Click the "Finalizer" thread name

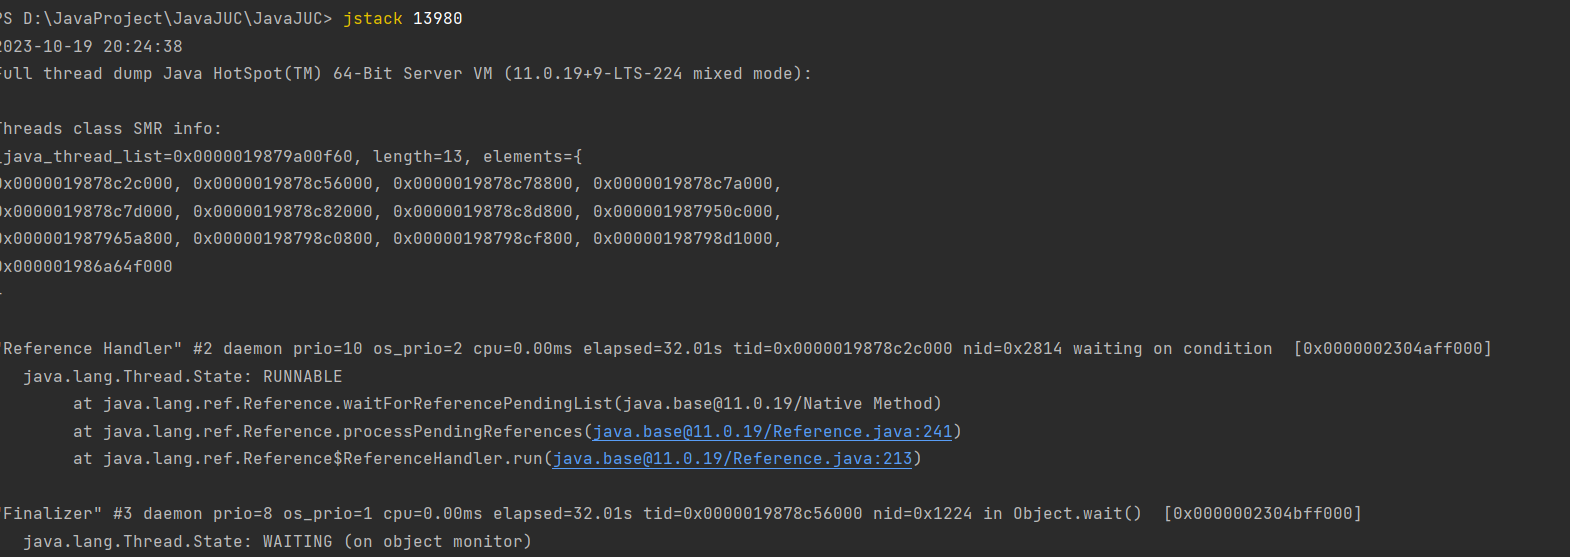point(52,514)
